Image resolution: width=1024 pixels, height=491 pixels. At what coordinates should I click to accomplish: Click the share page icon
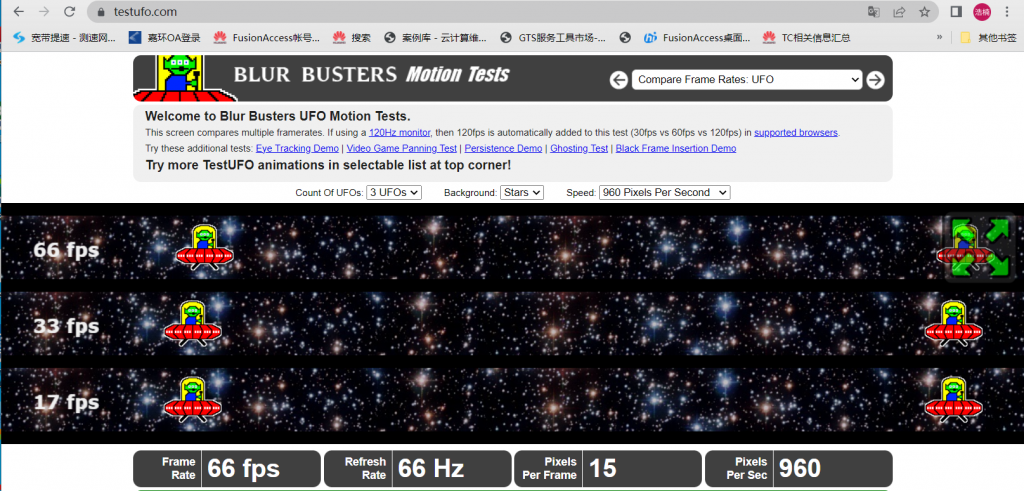click(899, 12)
